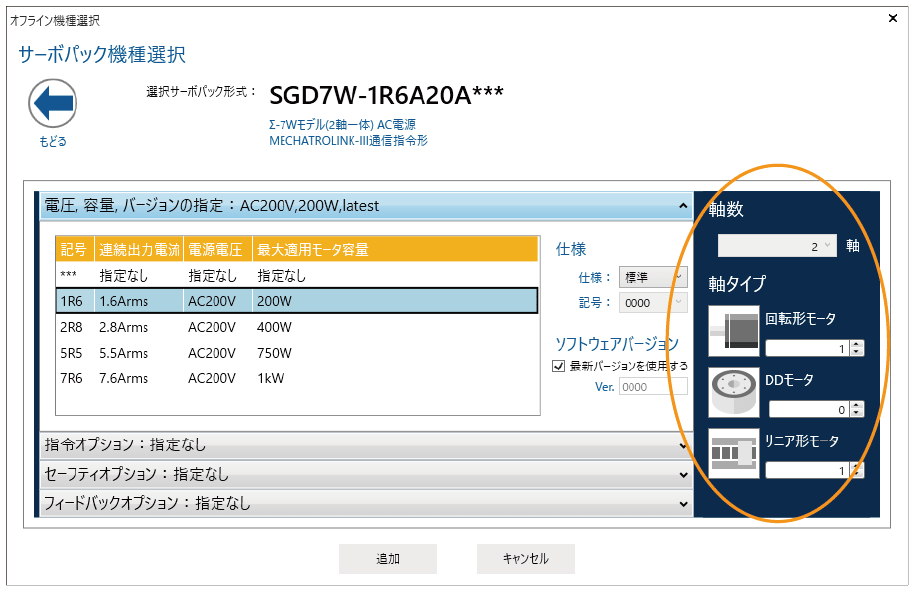917x595 pixels.
Task: Expand the セーフティオプション section
Action: tap(365, 474)
